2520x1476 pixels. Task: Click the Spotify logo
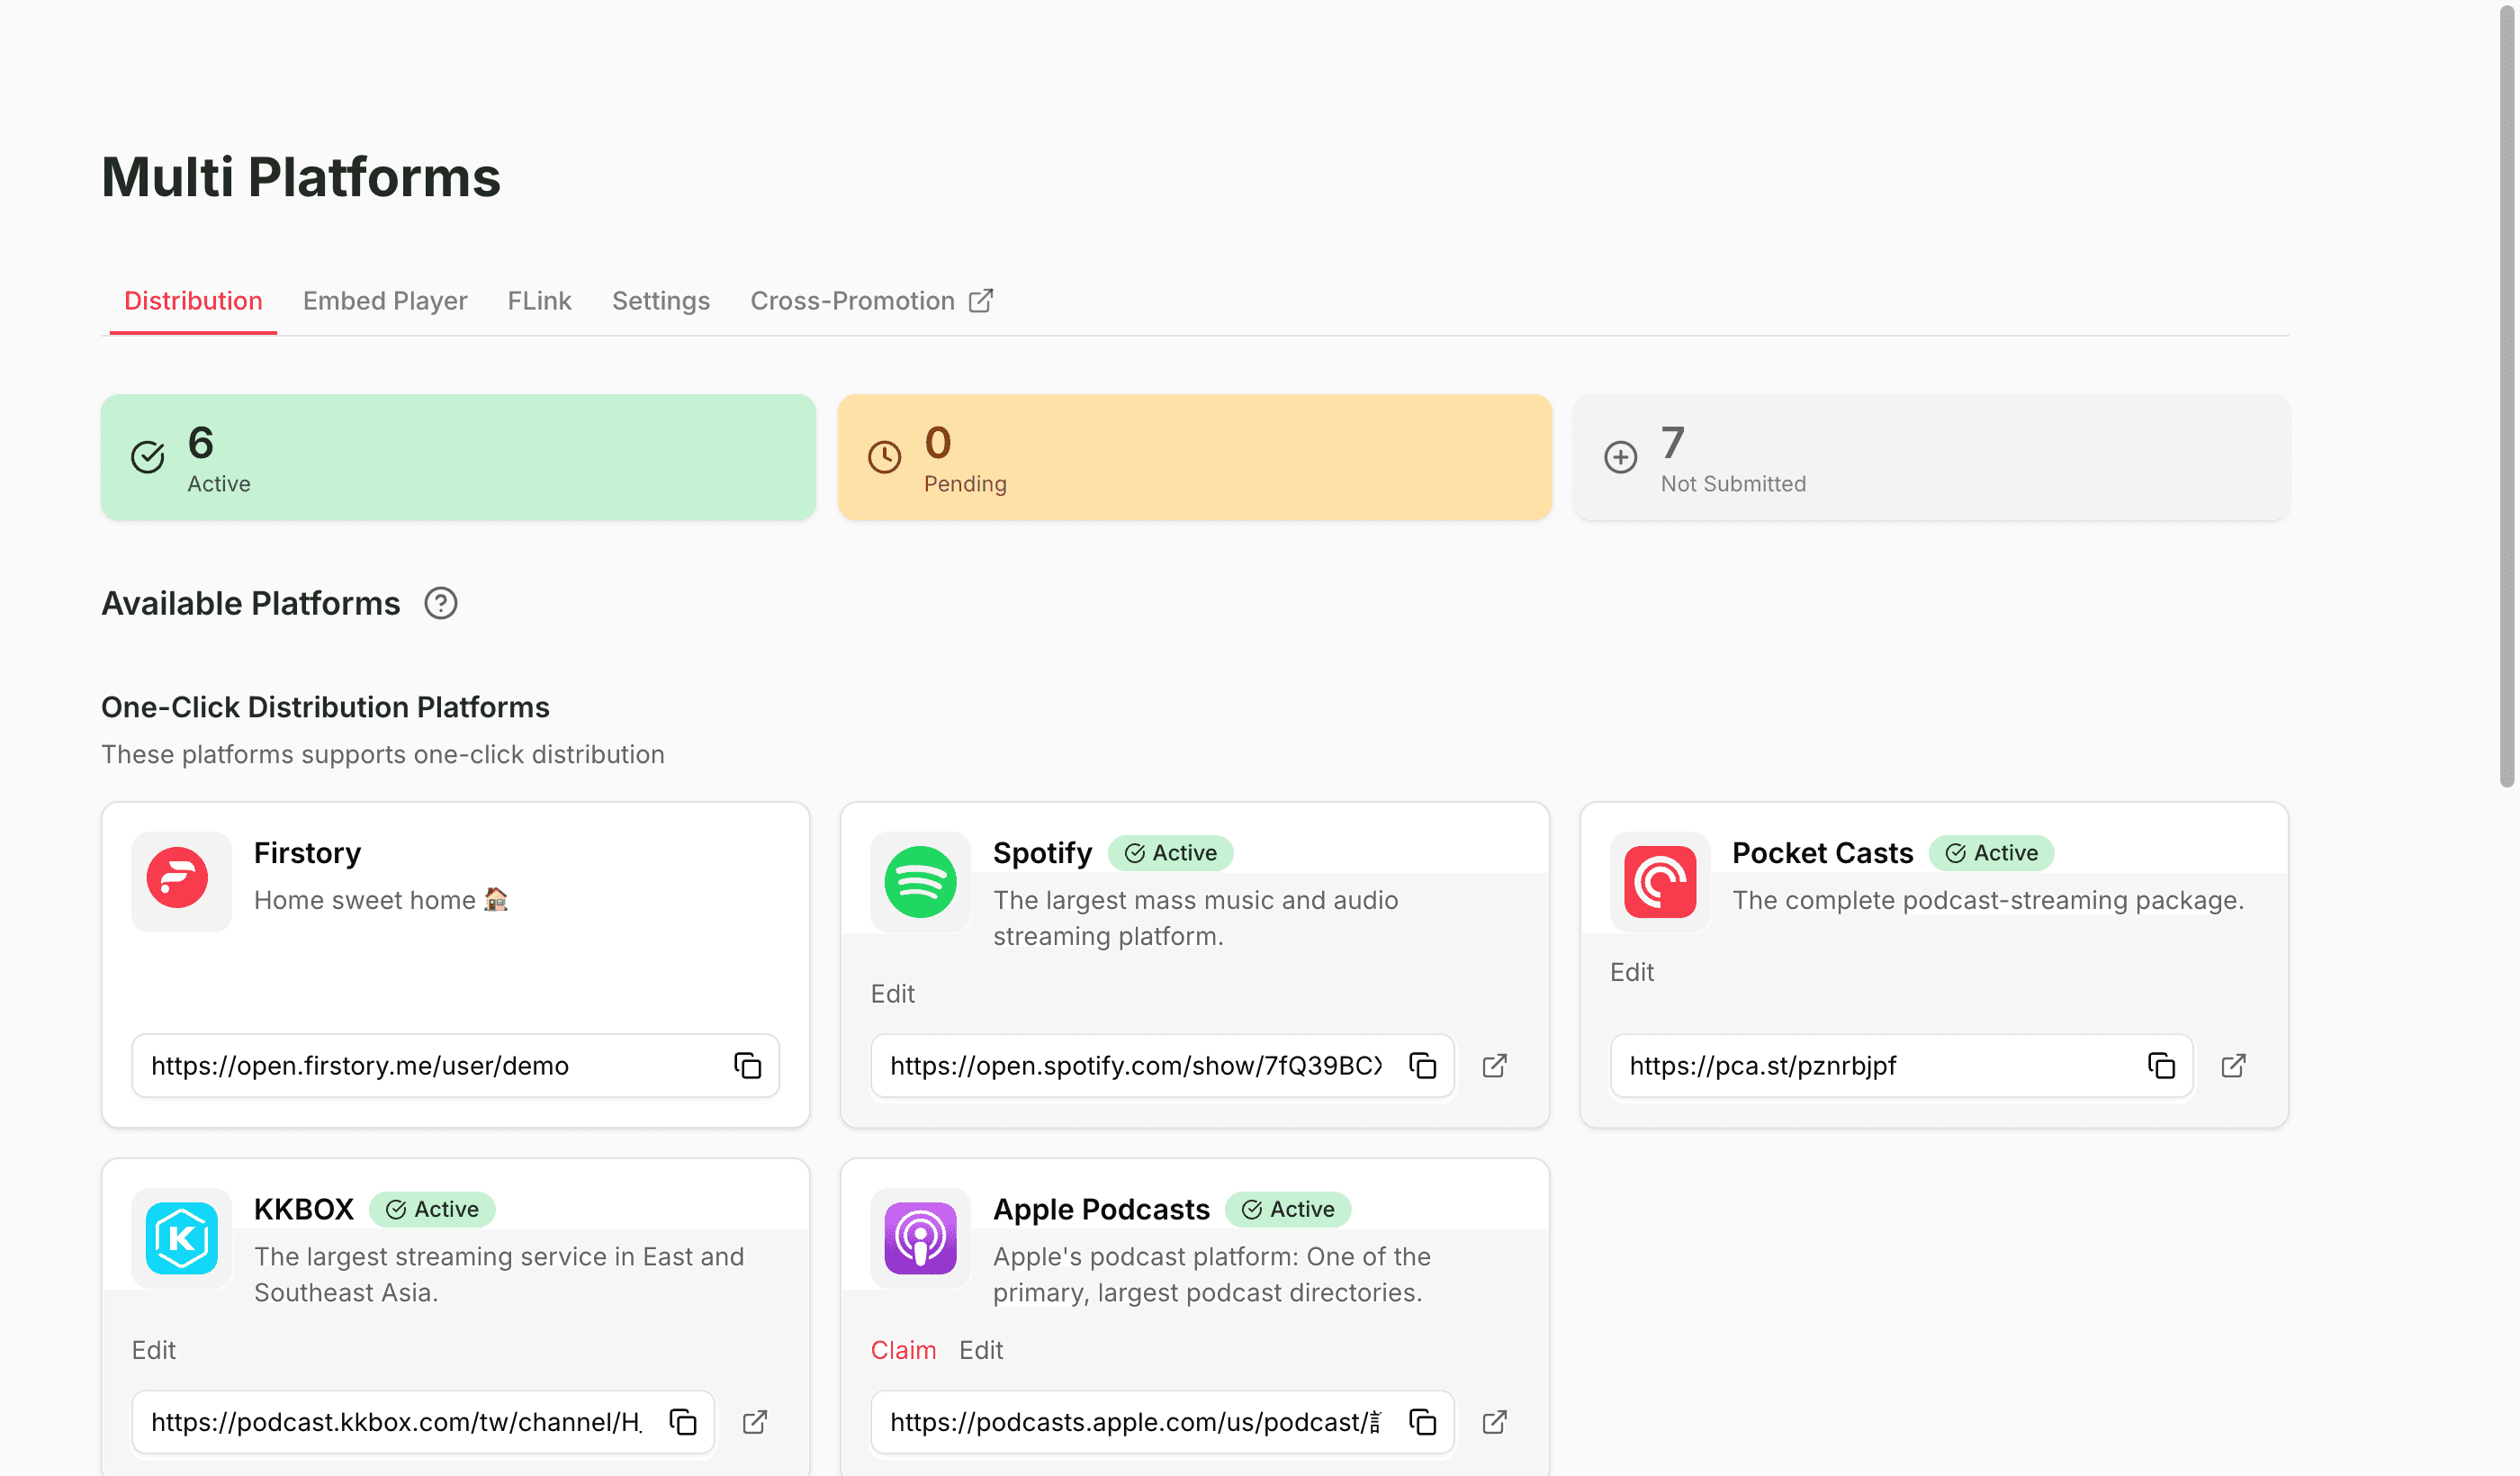(920, 881)
